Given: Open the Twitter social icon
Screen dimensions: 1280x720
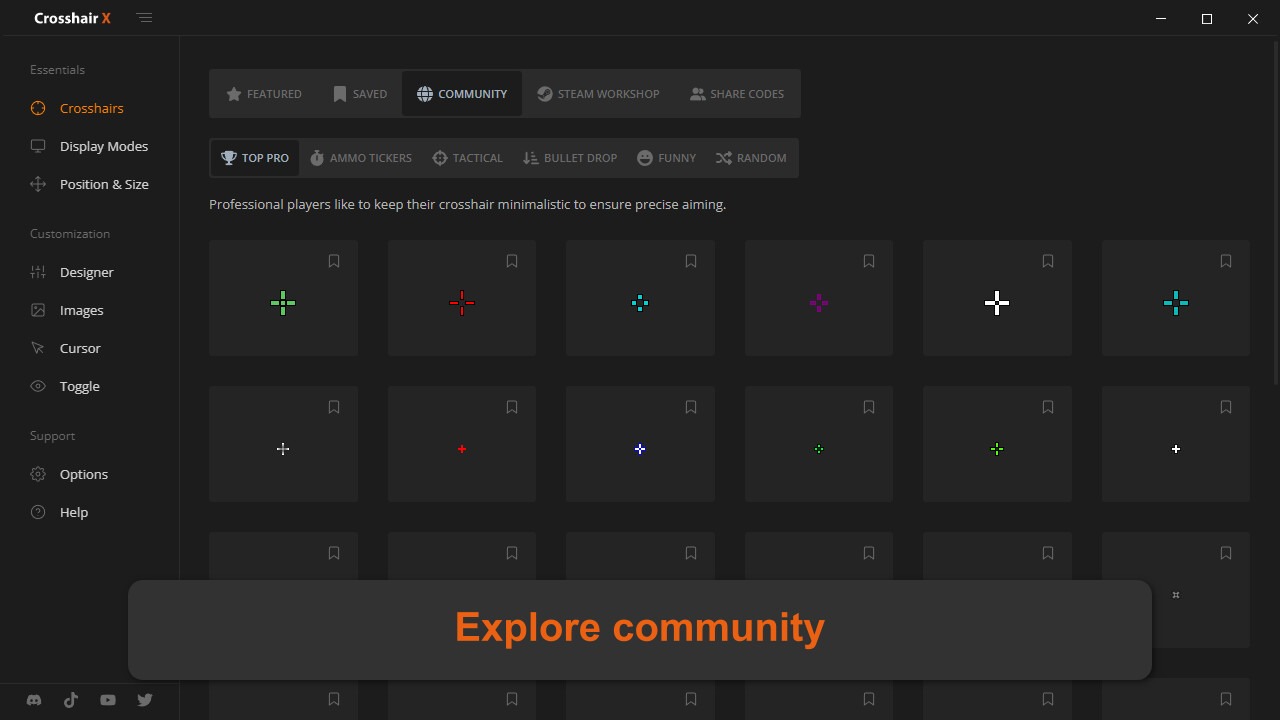Looking at the screenshot, I should coord(145,700).
